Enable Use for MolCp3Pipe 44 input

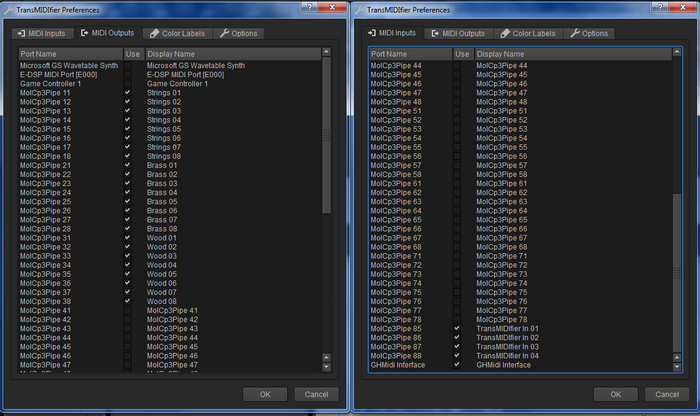click(457, 66)
